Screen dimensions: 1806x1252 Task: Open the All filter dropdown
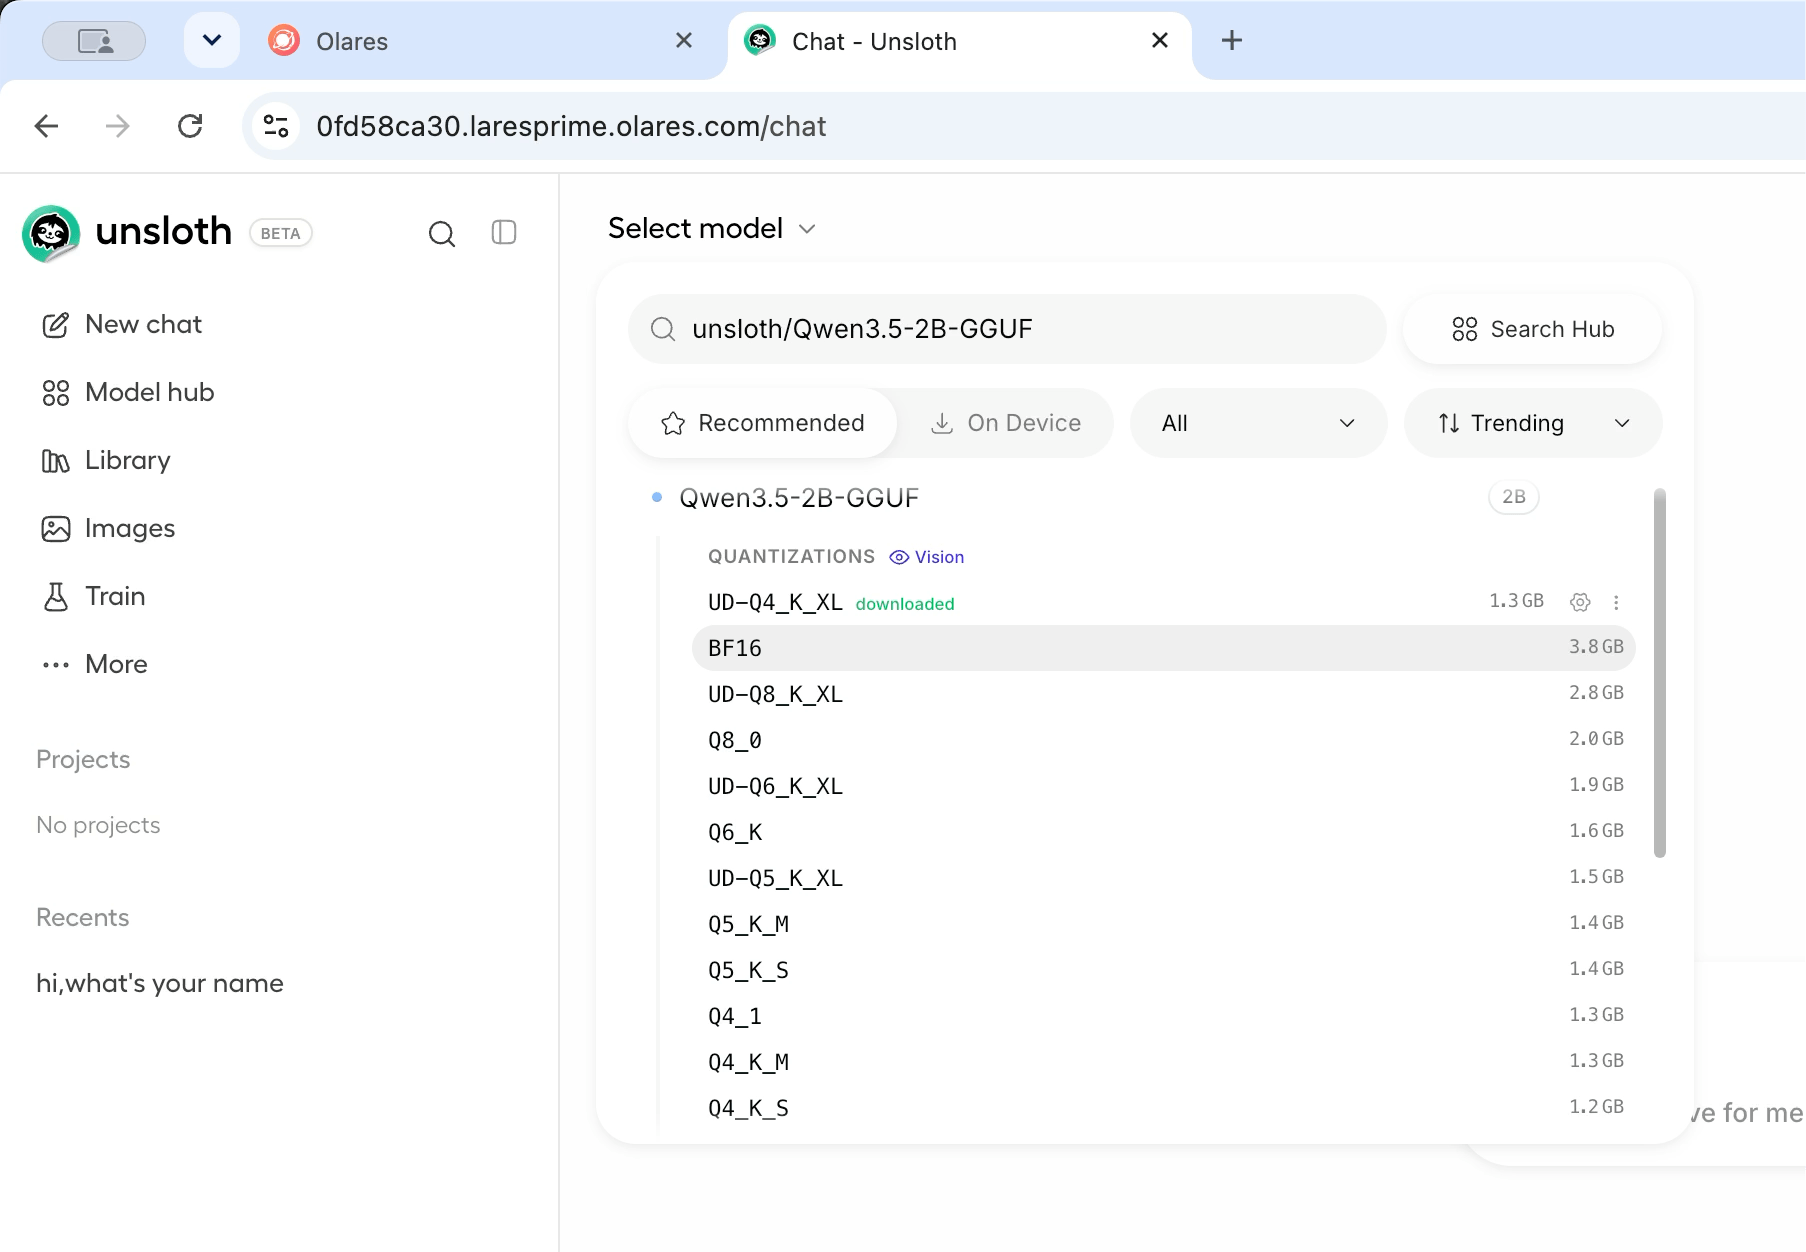pyautogui.click(x=1258, y=423)
